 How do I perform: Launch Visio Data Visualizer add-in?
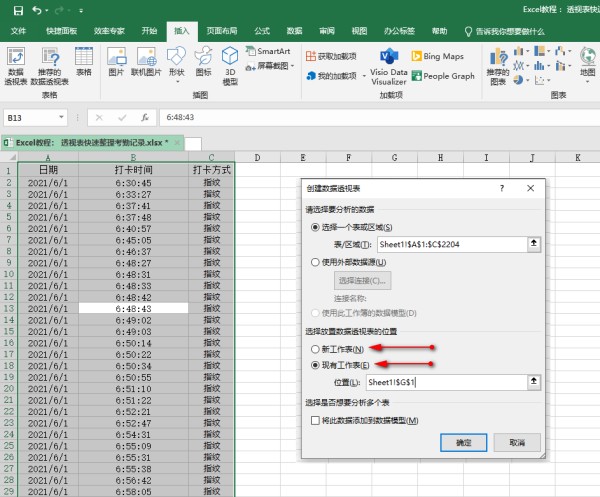click(389, 67)
